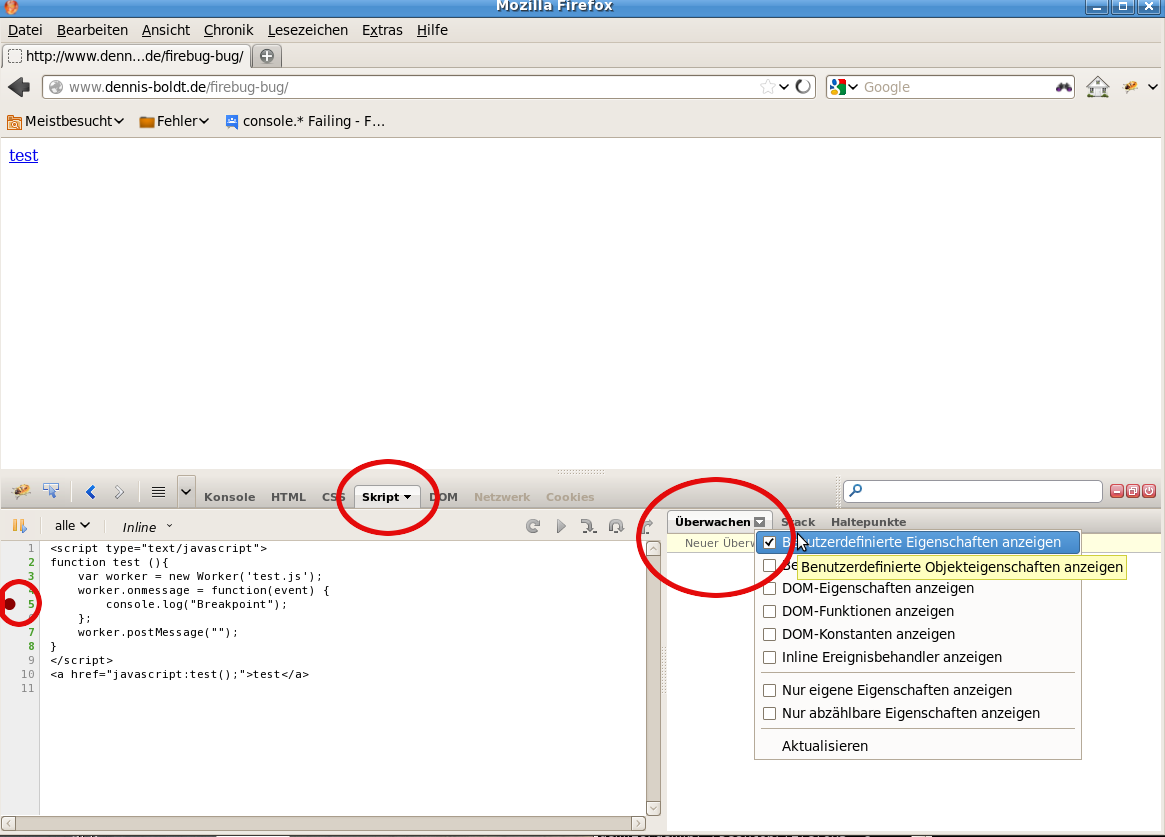Open Firebug toolbar button dropdown arrow

click(1152, 87)
